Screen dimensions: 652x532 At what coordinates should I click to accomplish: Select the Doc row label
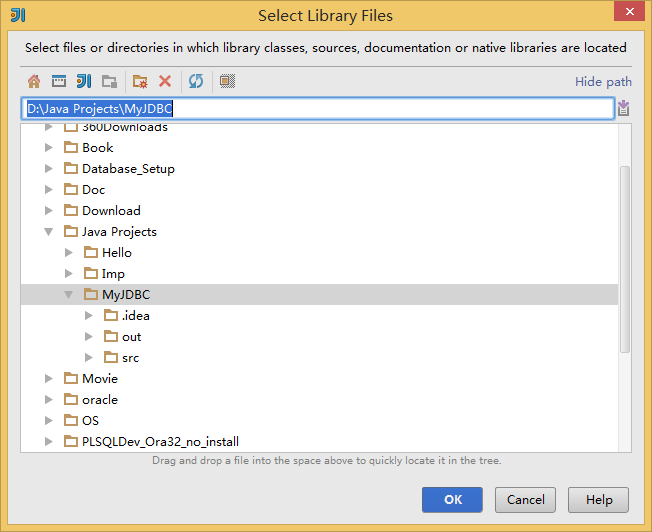(x=94, y=190)
